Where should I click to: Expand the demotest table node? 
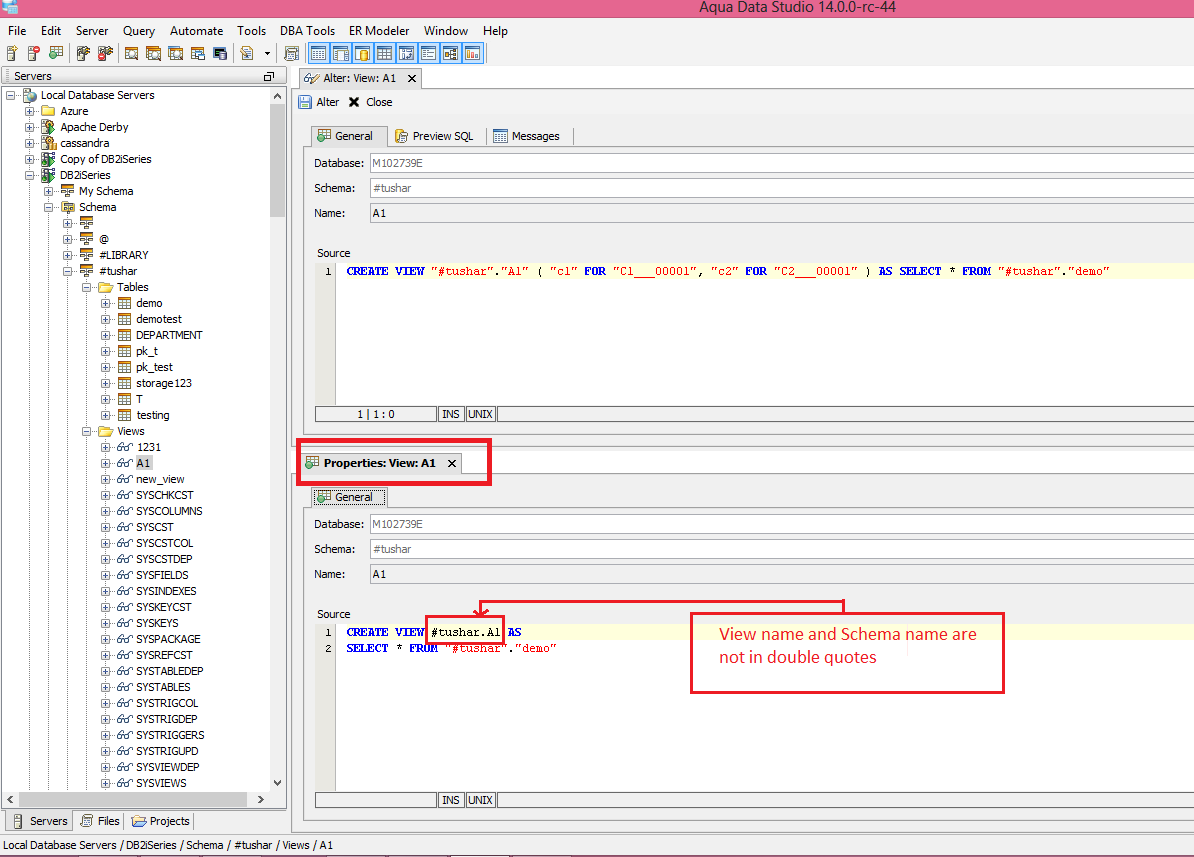point(106,319)
